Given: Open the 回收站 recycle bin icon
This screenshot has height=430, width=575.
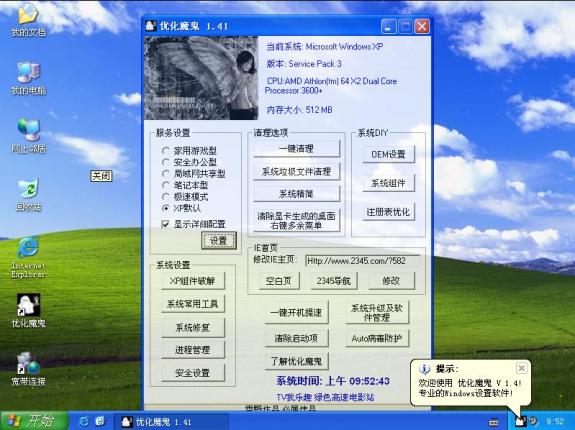Looking at the screenshot, I should 28,194.
